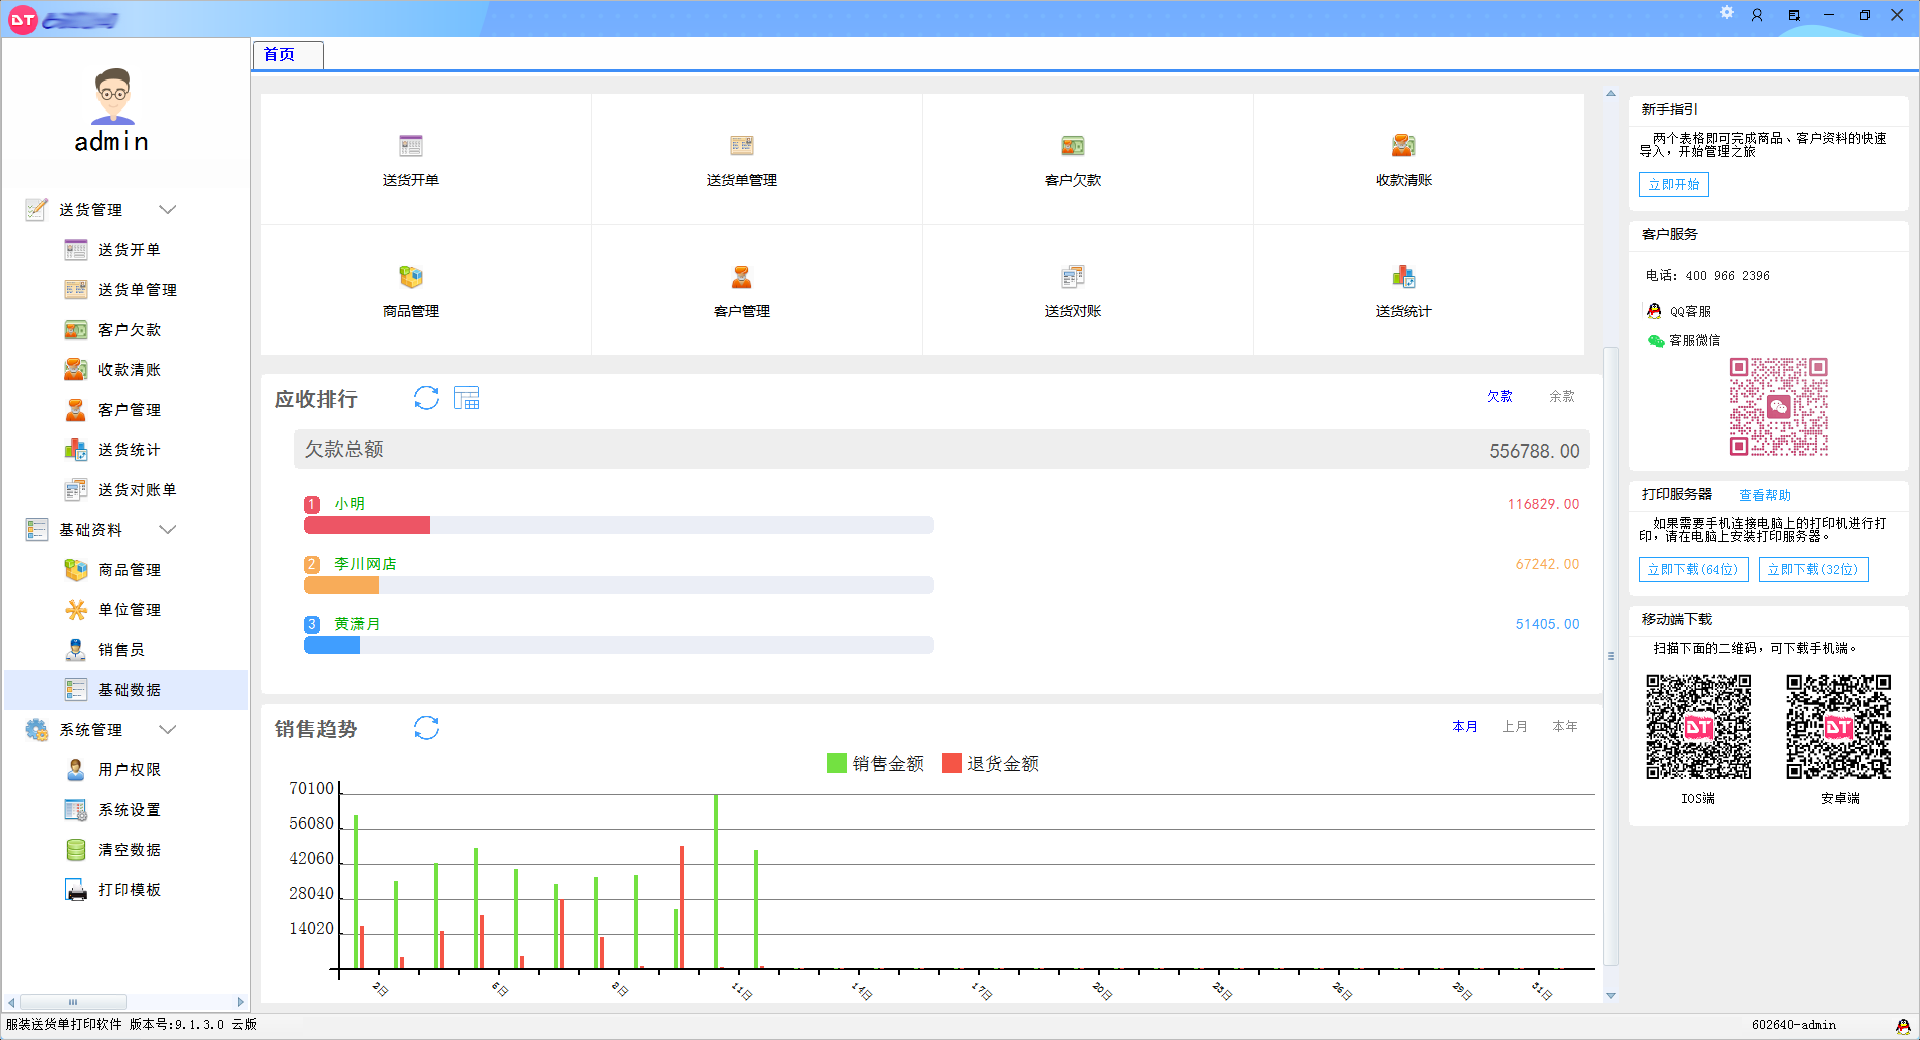
Task: Open table view icon beside 应收排行
Action: pos(467,398)
